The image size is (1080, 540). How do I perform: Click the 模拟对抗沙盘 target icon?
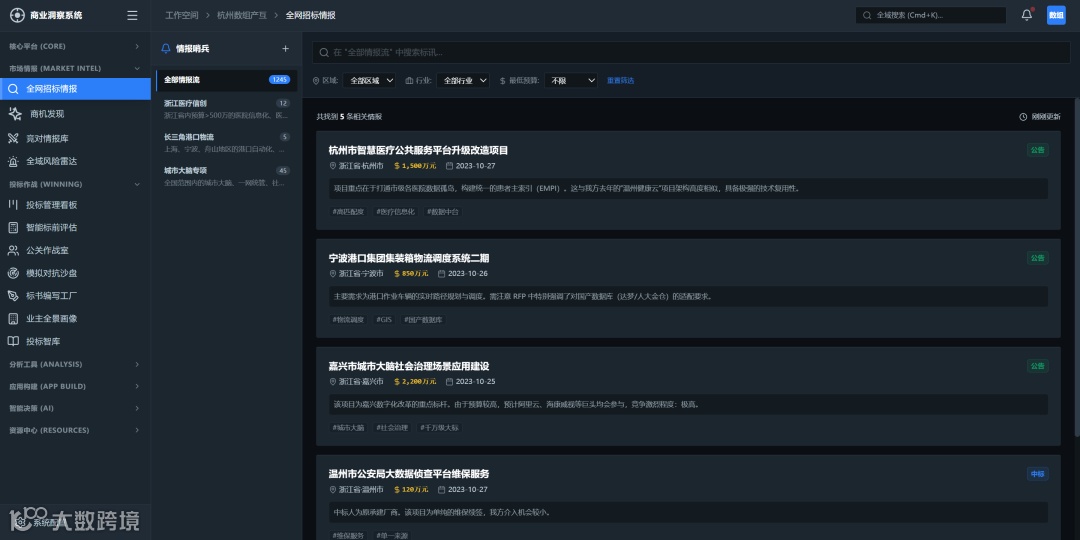(13, 273)
